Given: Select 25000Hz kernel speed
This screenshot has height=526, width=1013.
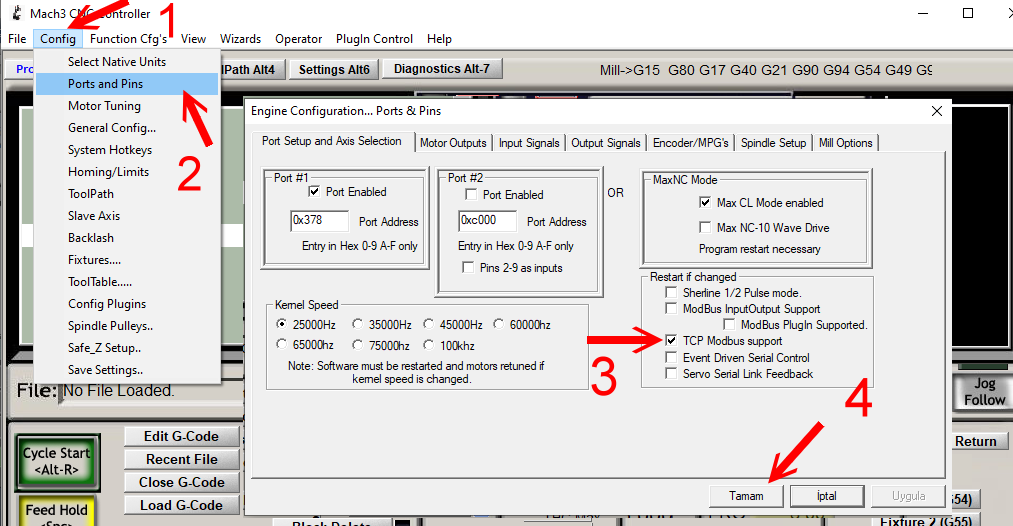Looking at the screenshot, I should coord(281,324).
